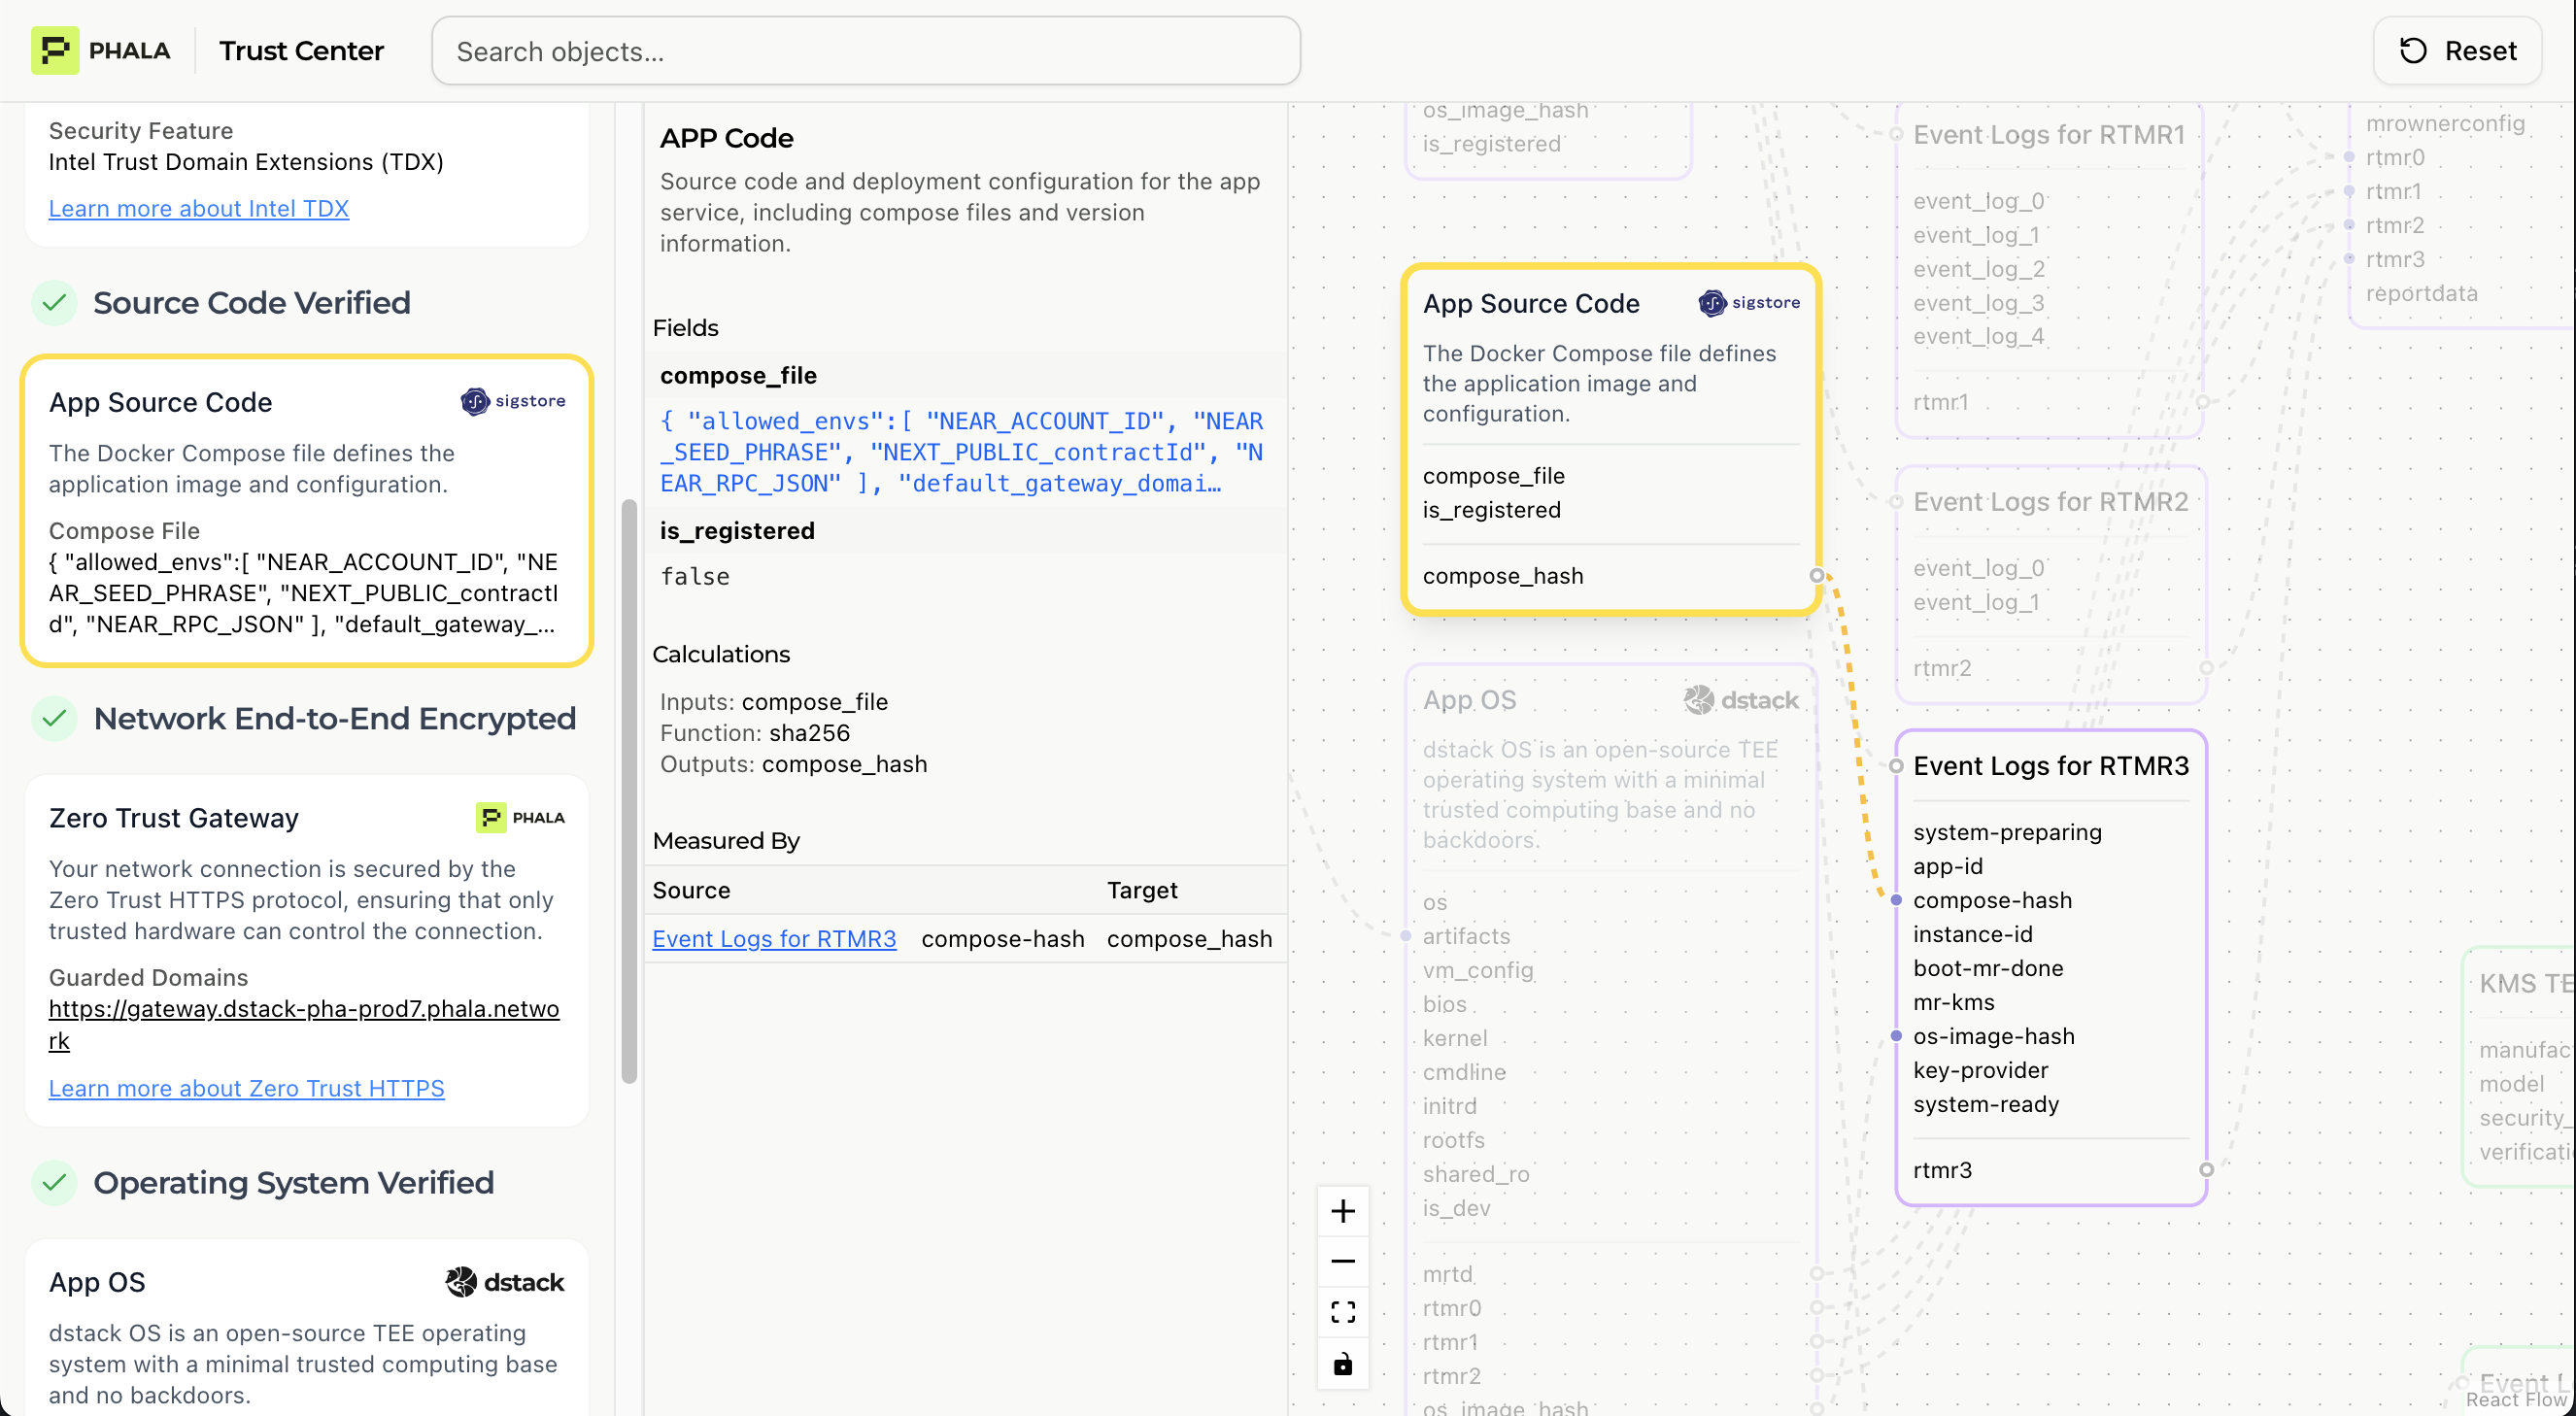The height and width of the screenshot is (1416, 2576).
Task: Click the Phala logo icon
Action: (55, 50)
